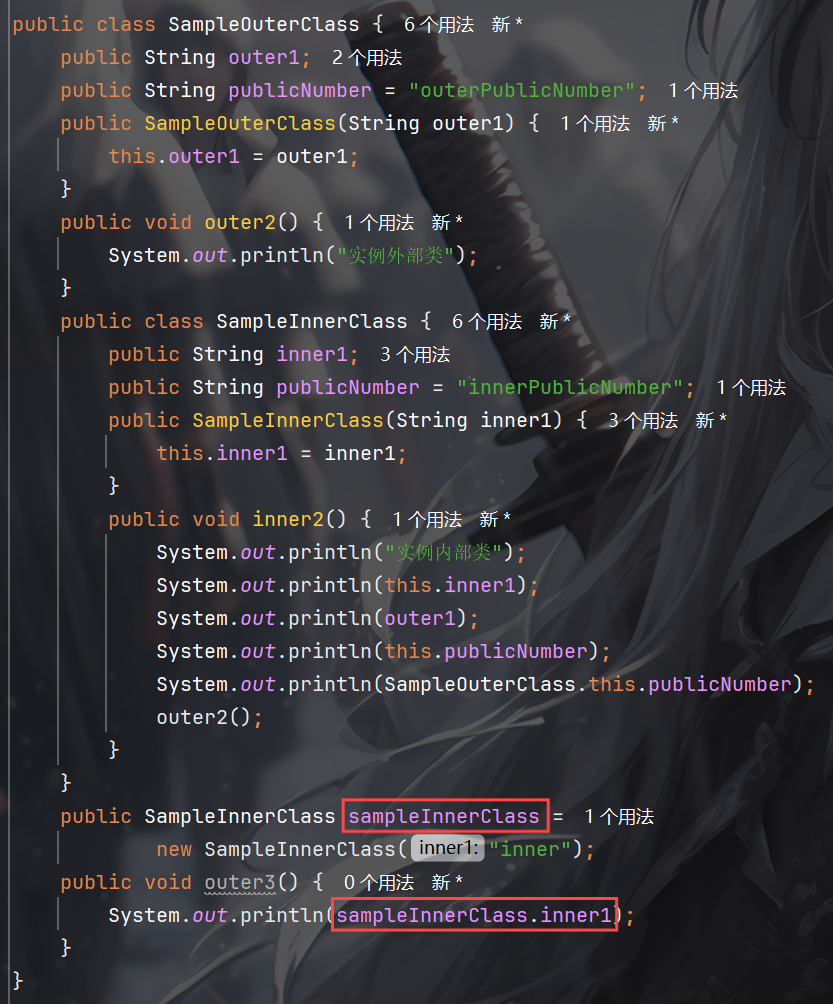The image size is (833, 1004).
Task: Open the "3 个用法" hint for inner1 field
Action: click(415, 355)
